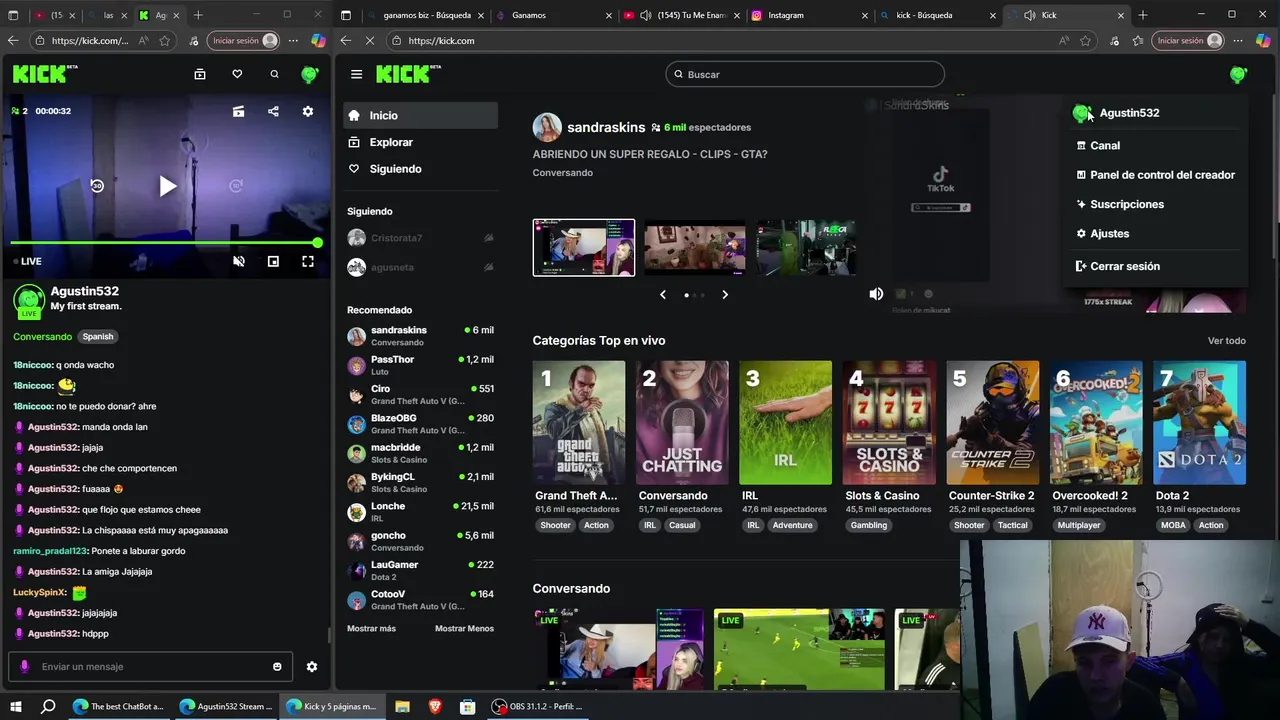Select third featured stream thumbnail
The width and height of the screenshot is (1280, 720).
806,247
